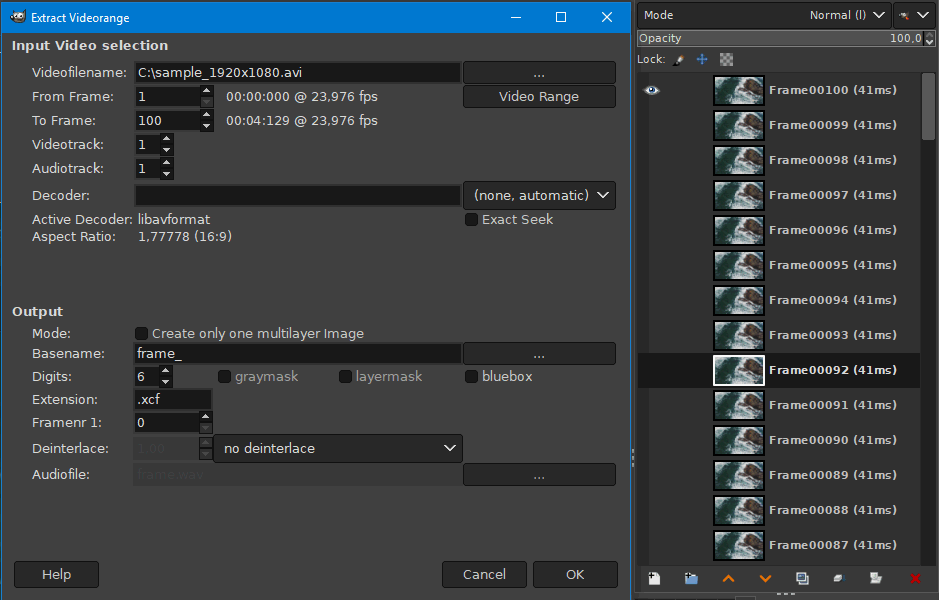The image size is (939, 600).
Task: Check Create only one multilayer Image
Action: click(x=141, y=334)
